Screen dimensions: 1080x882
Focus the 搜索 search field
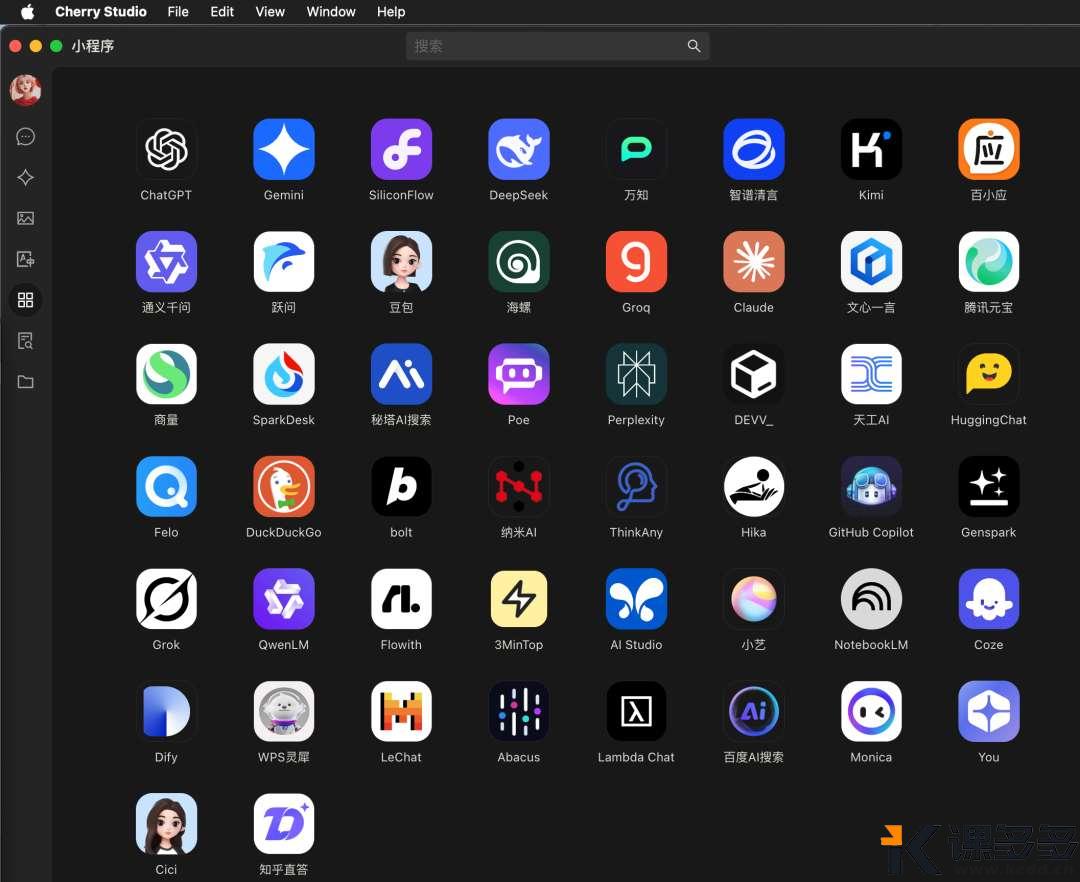(557, 46)
